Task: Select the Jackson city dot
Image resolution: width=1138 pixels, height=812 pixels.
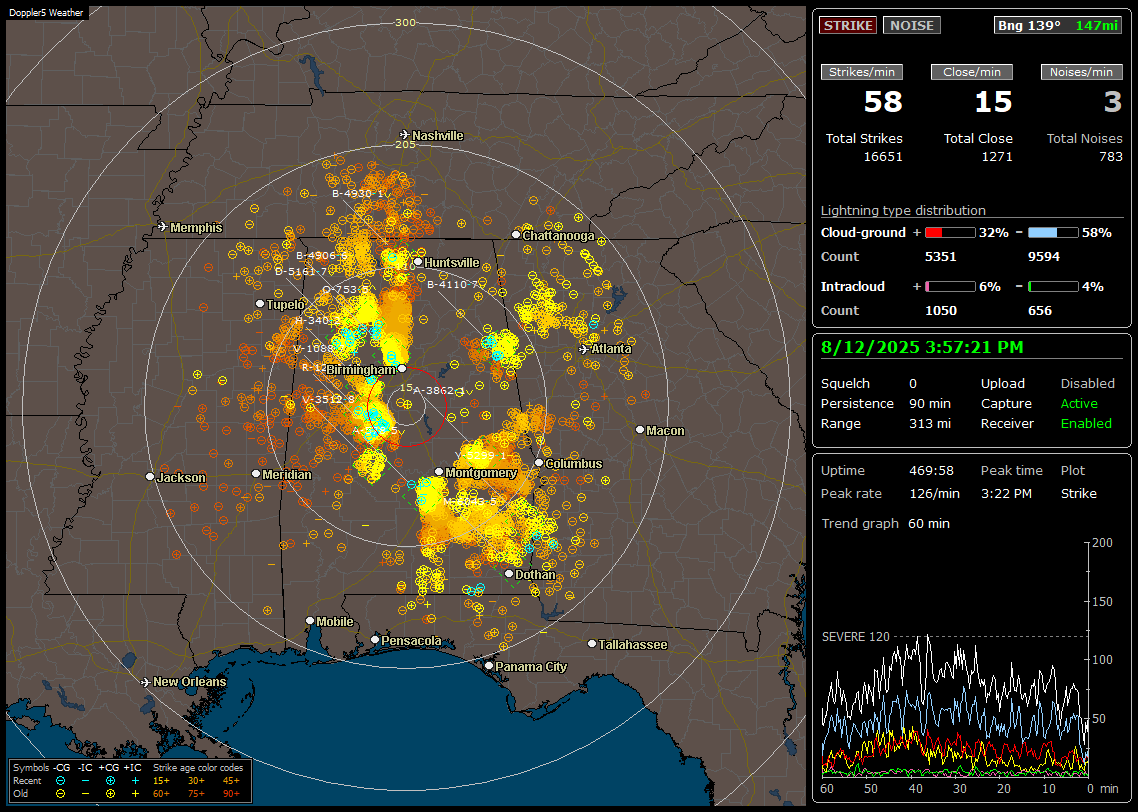Action: click(x=150, y=477)
